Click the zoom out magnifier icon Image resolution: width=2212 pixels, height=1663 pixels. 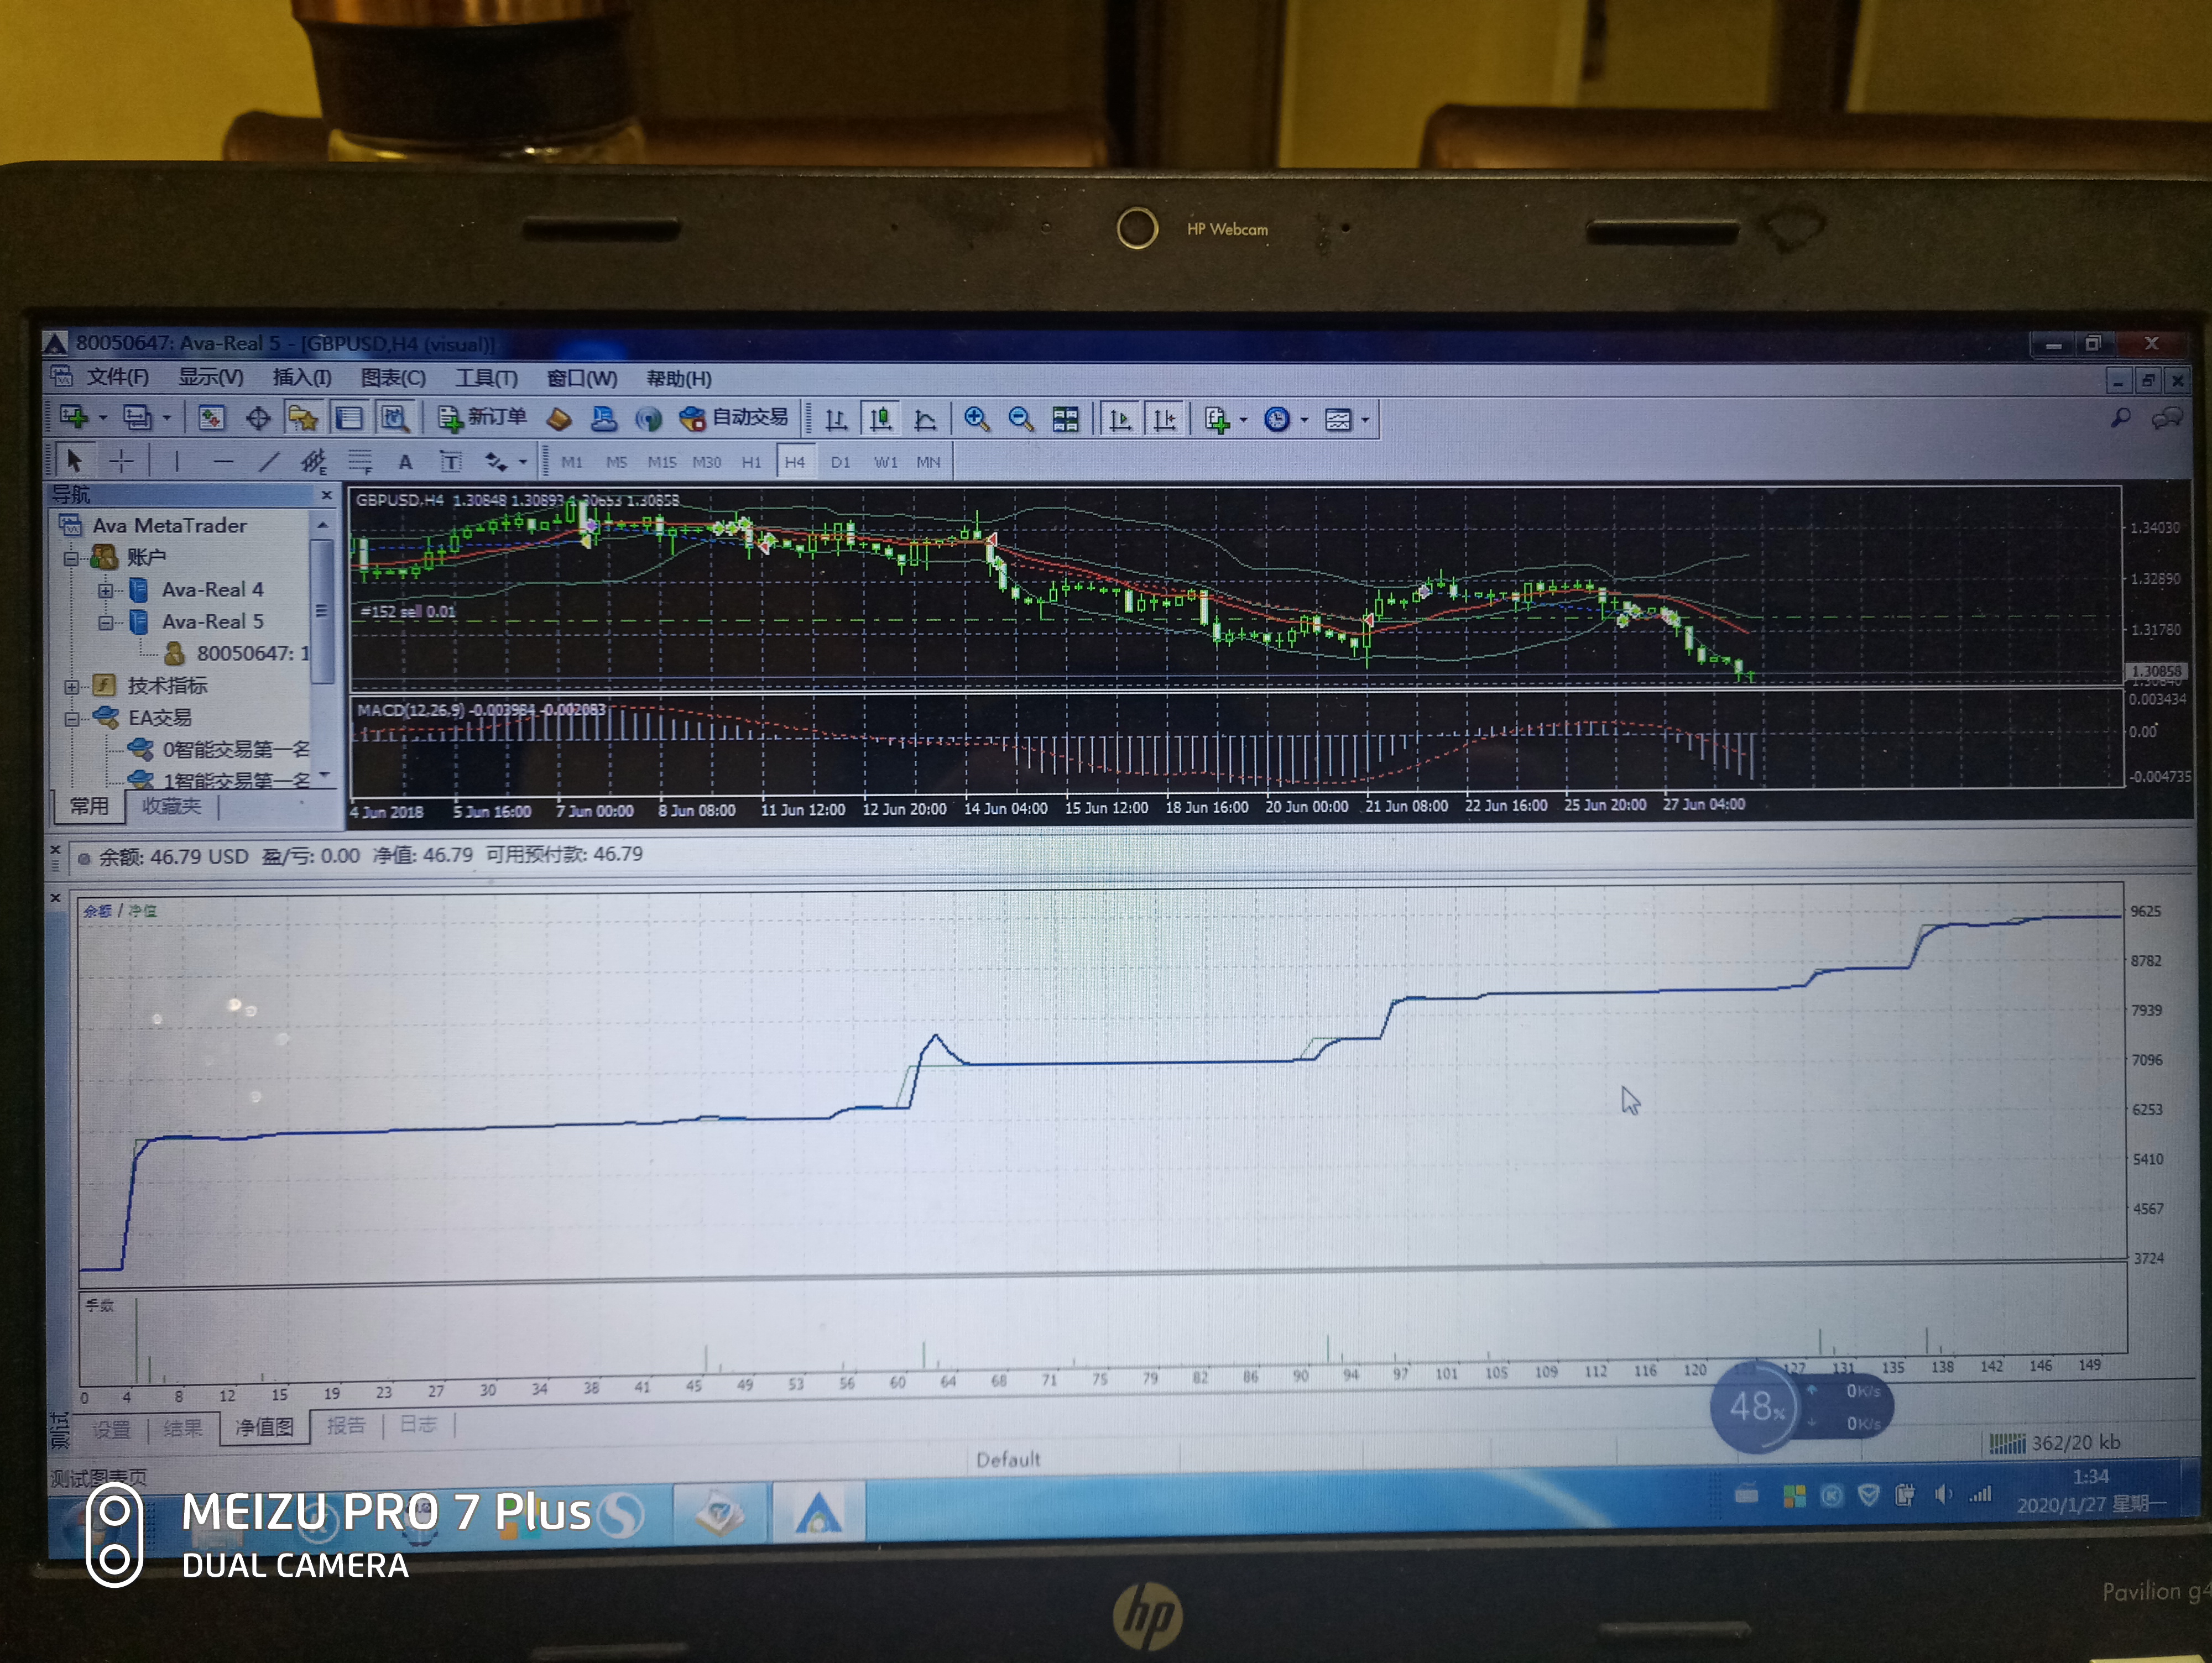pos(1020,419)
